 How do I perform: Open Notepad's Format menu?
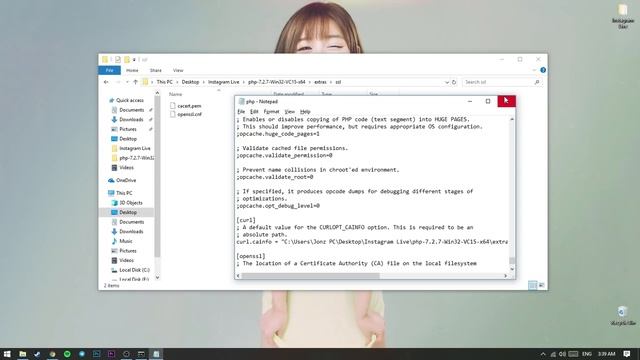271,111
